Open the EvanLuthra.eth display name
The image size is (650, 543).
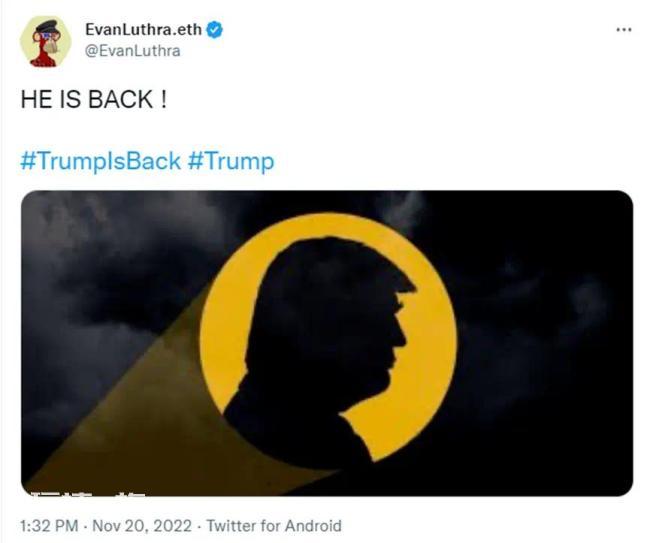tap(143, 29)
